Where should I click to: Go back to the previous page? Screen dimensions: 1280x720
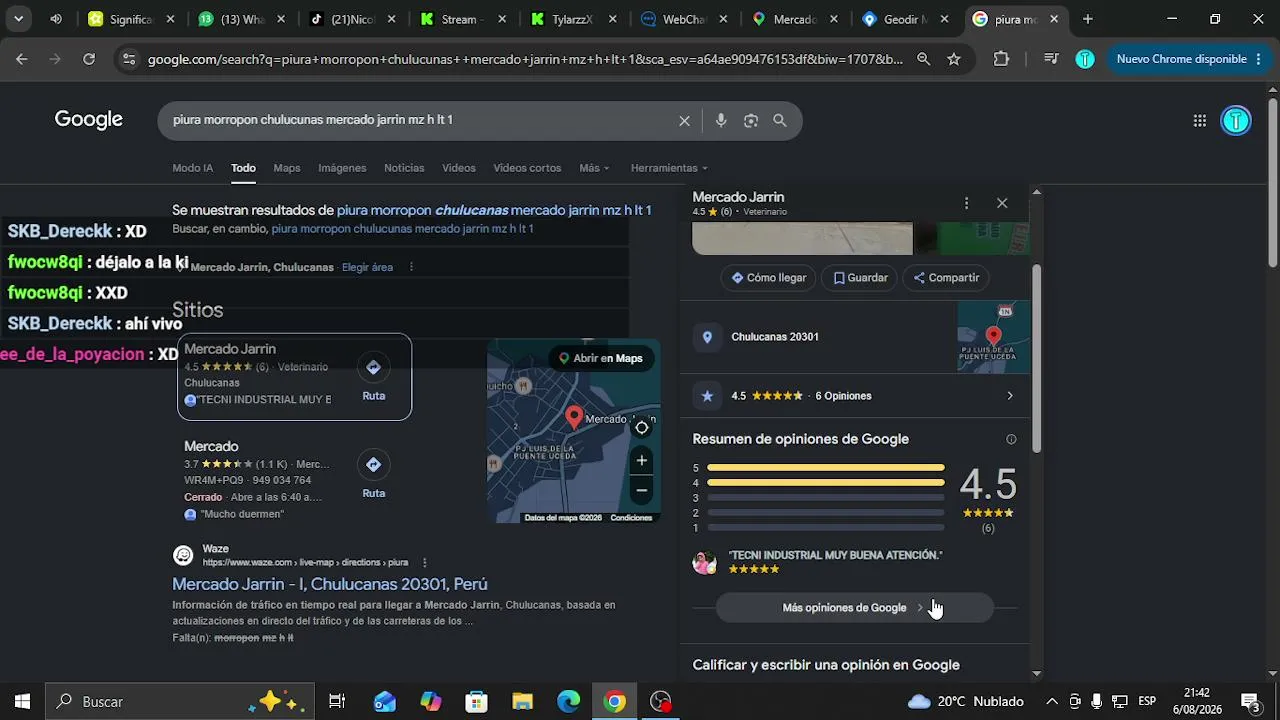tap(22, 59)
